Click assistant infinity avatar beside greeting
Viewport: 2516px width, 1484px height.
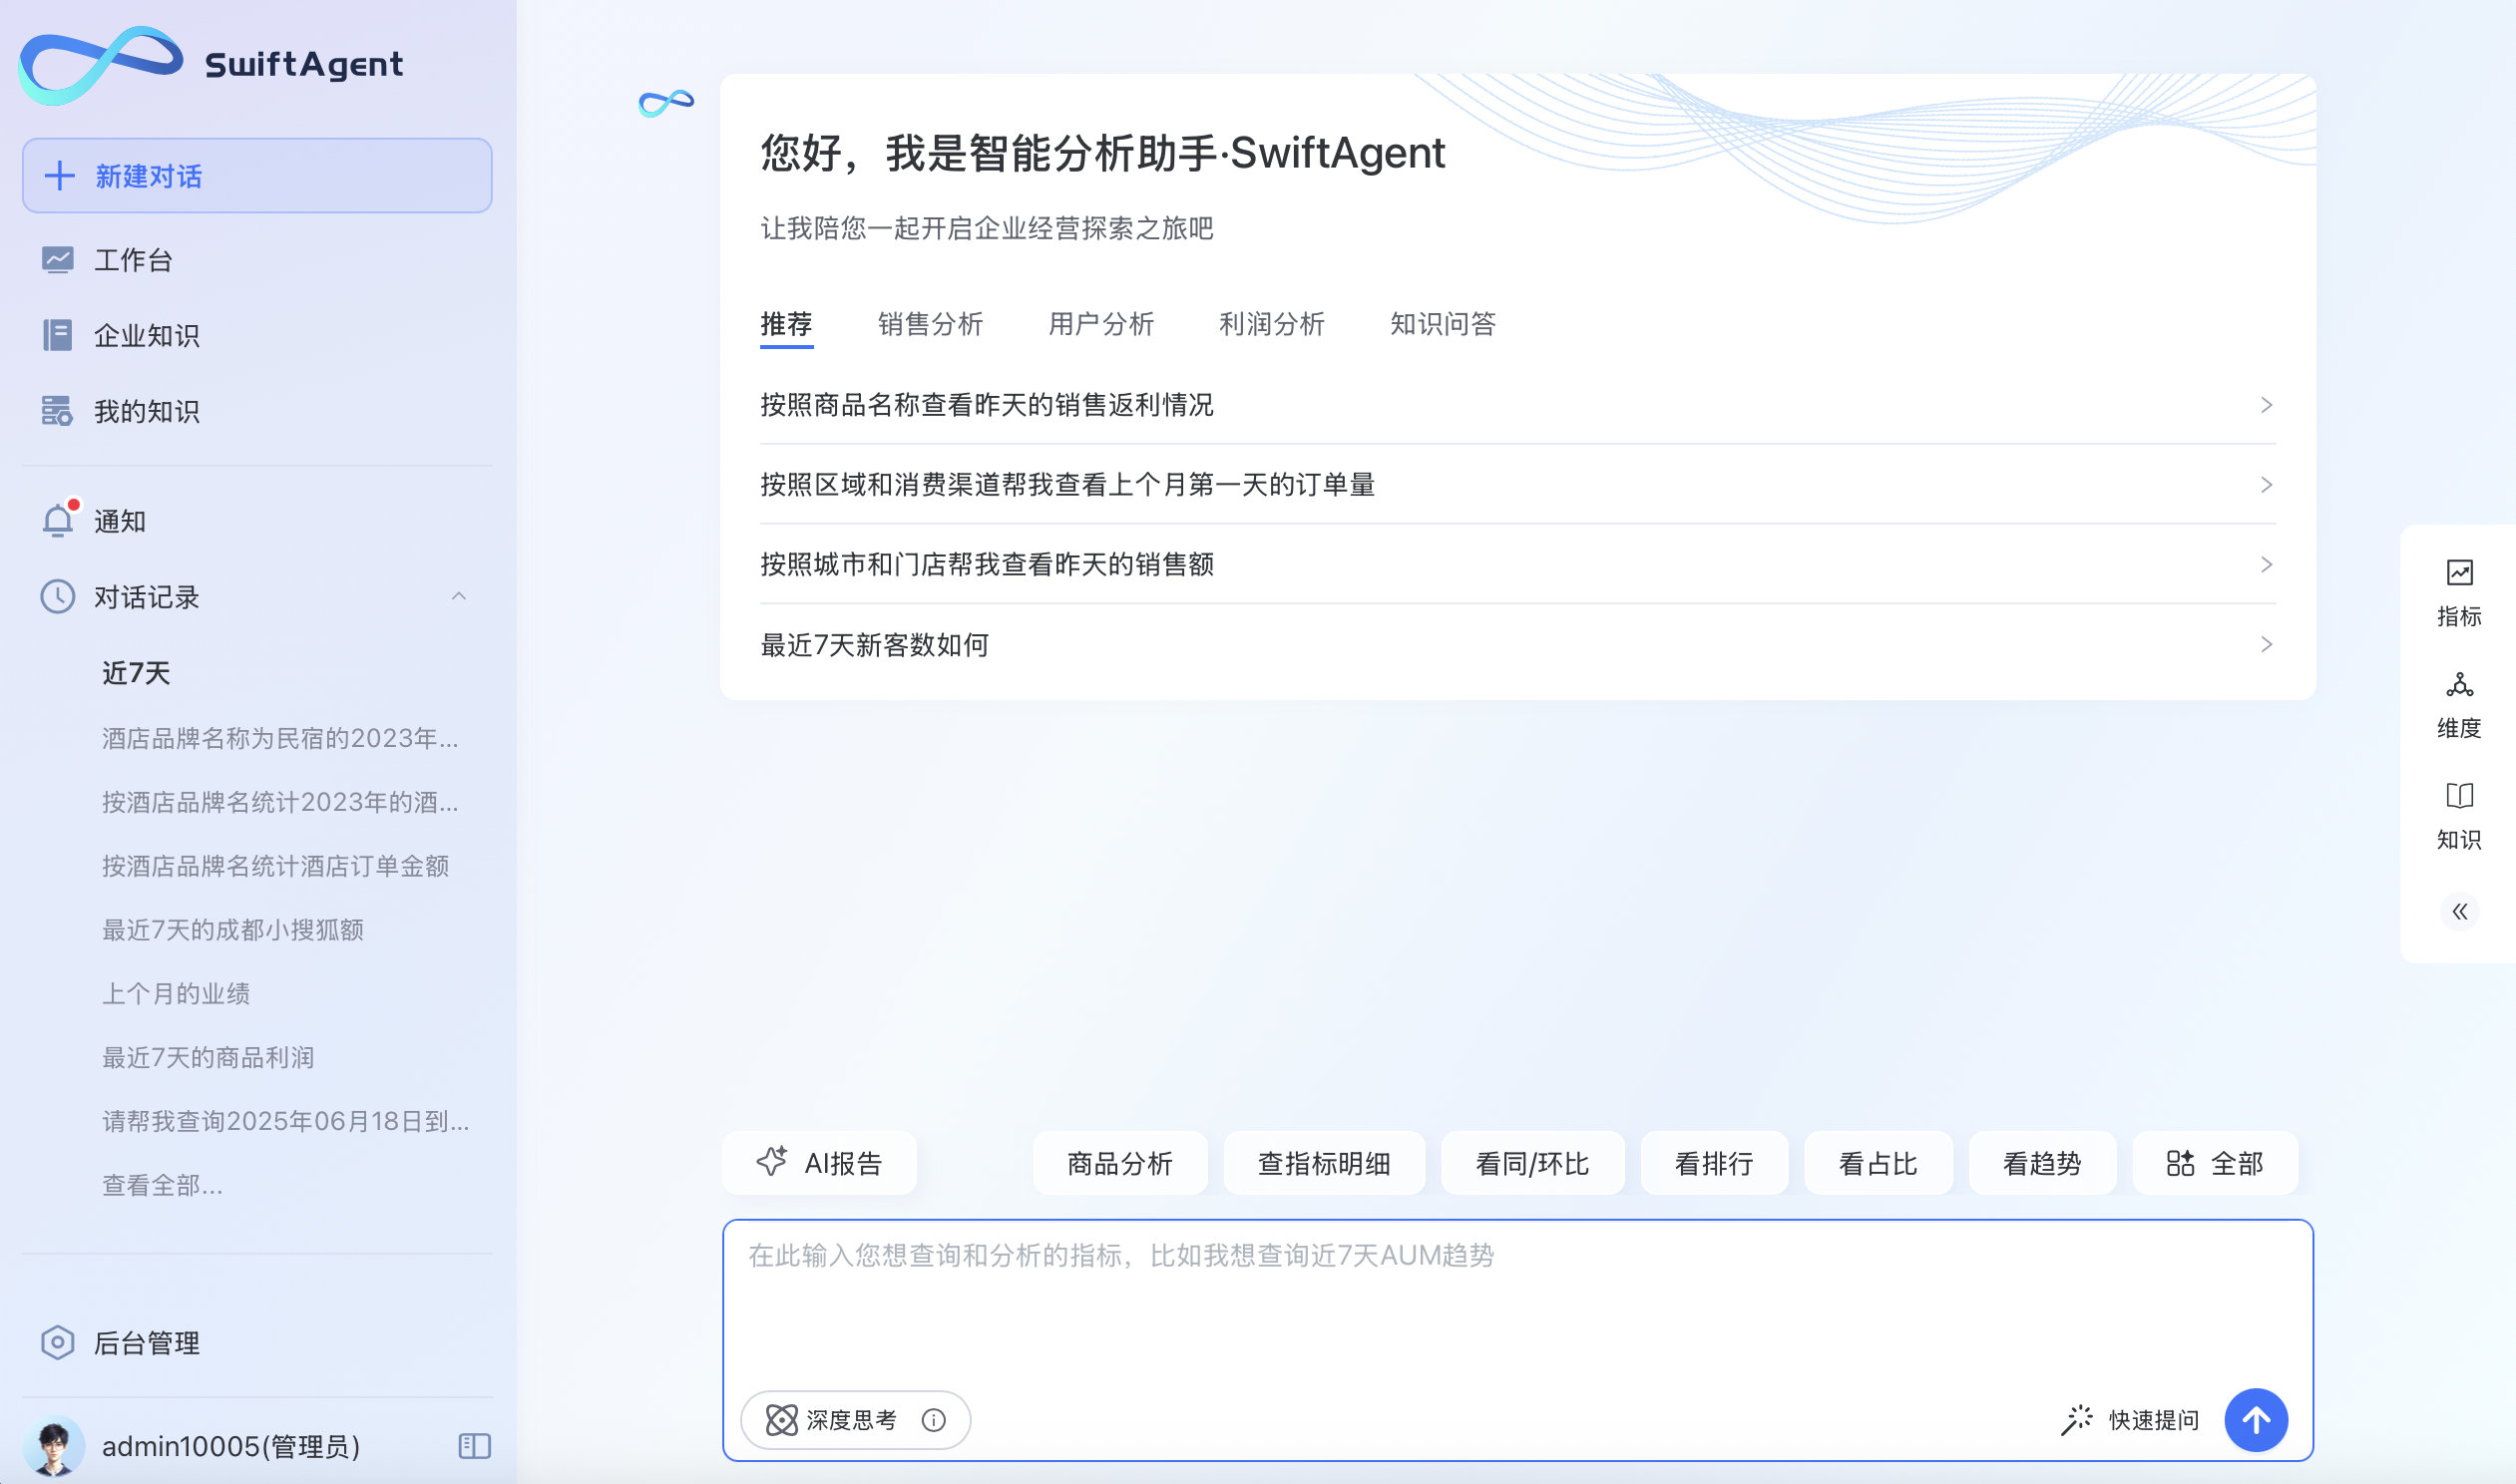(666, 102)
